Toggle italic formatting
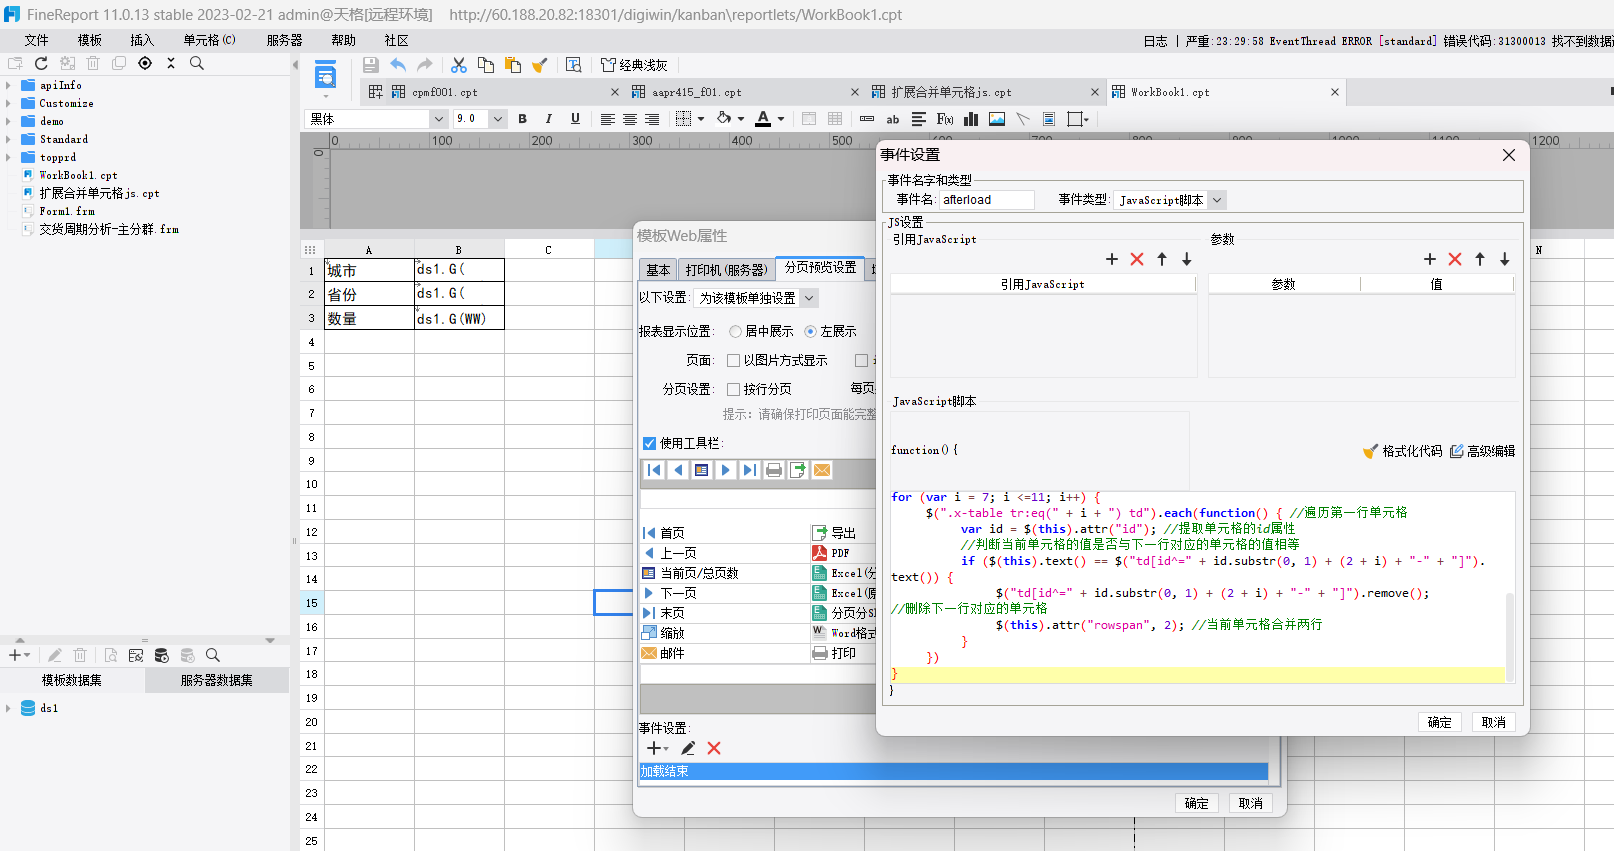 548,119
